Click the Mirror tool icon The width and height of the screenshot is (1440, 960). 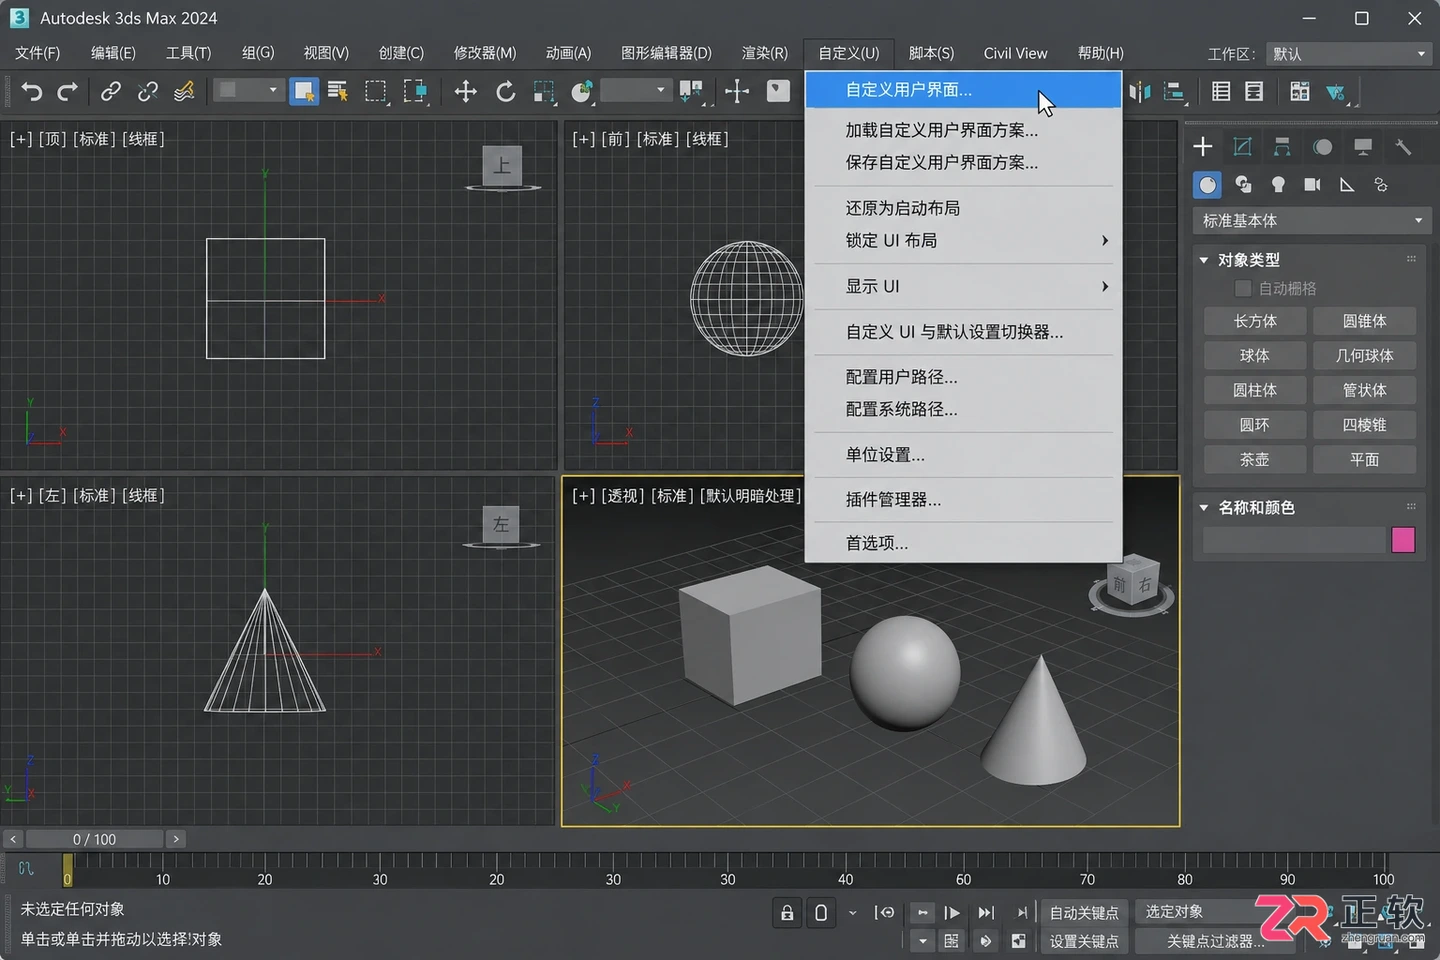[x=1140, y=92]
